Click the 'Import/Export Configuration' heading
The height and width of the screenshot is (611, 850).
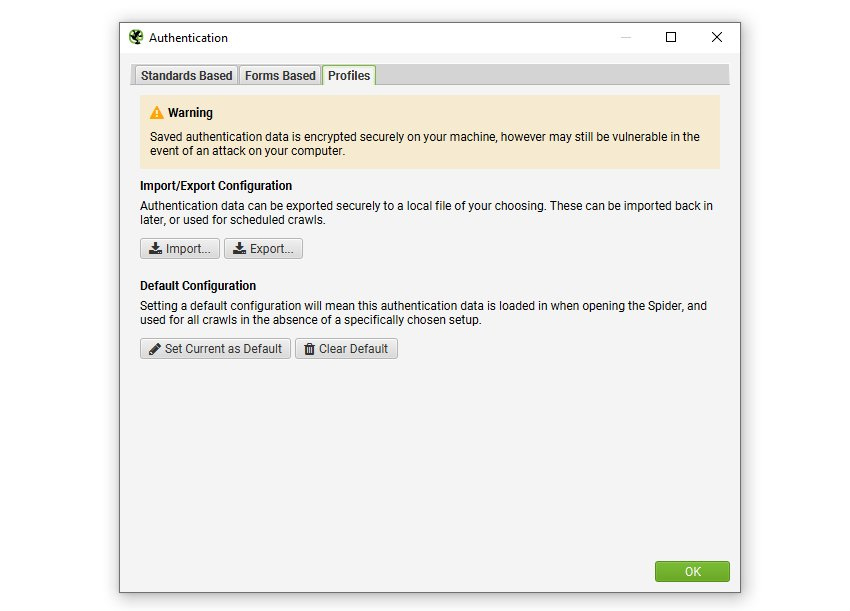click(x=216, y=186)
